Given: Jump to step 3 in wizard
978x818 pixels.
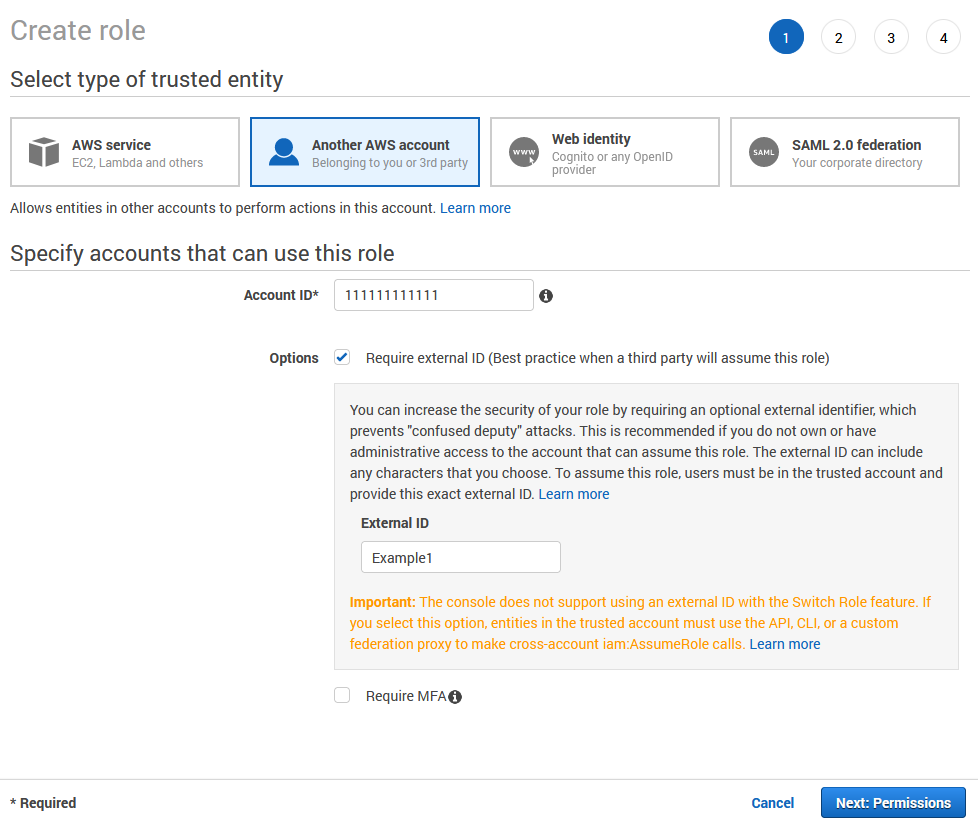Looking at the screenshot, I should tap(890, 38).
